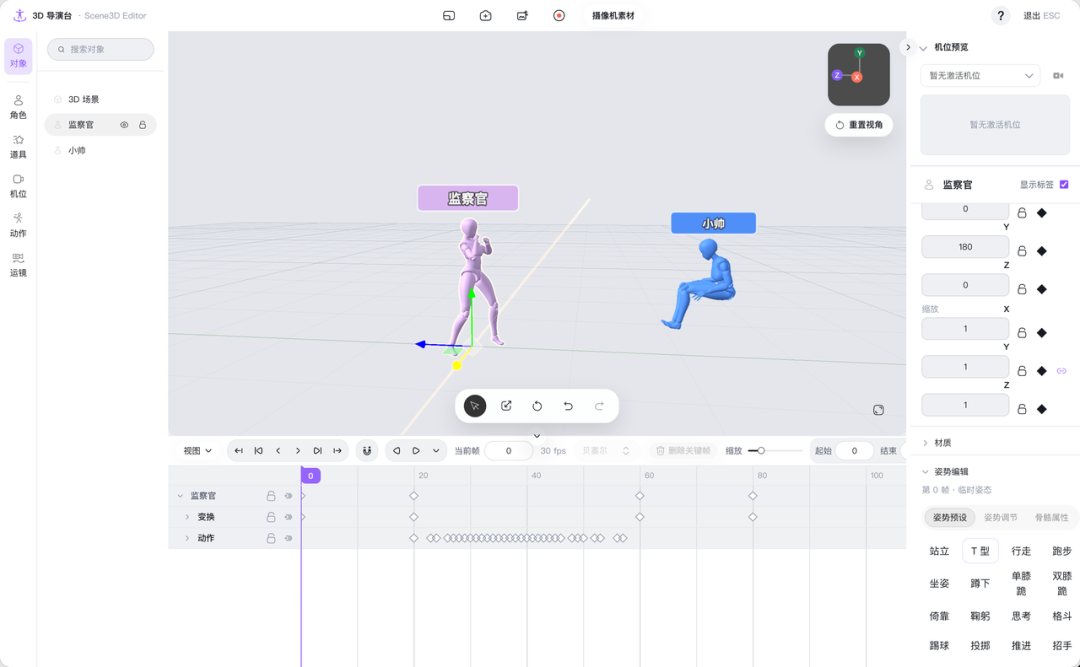This screenshot has width=1080, height=667.
Task: Open help with the question mark icon
Action: click(1000, 15)
